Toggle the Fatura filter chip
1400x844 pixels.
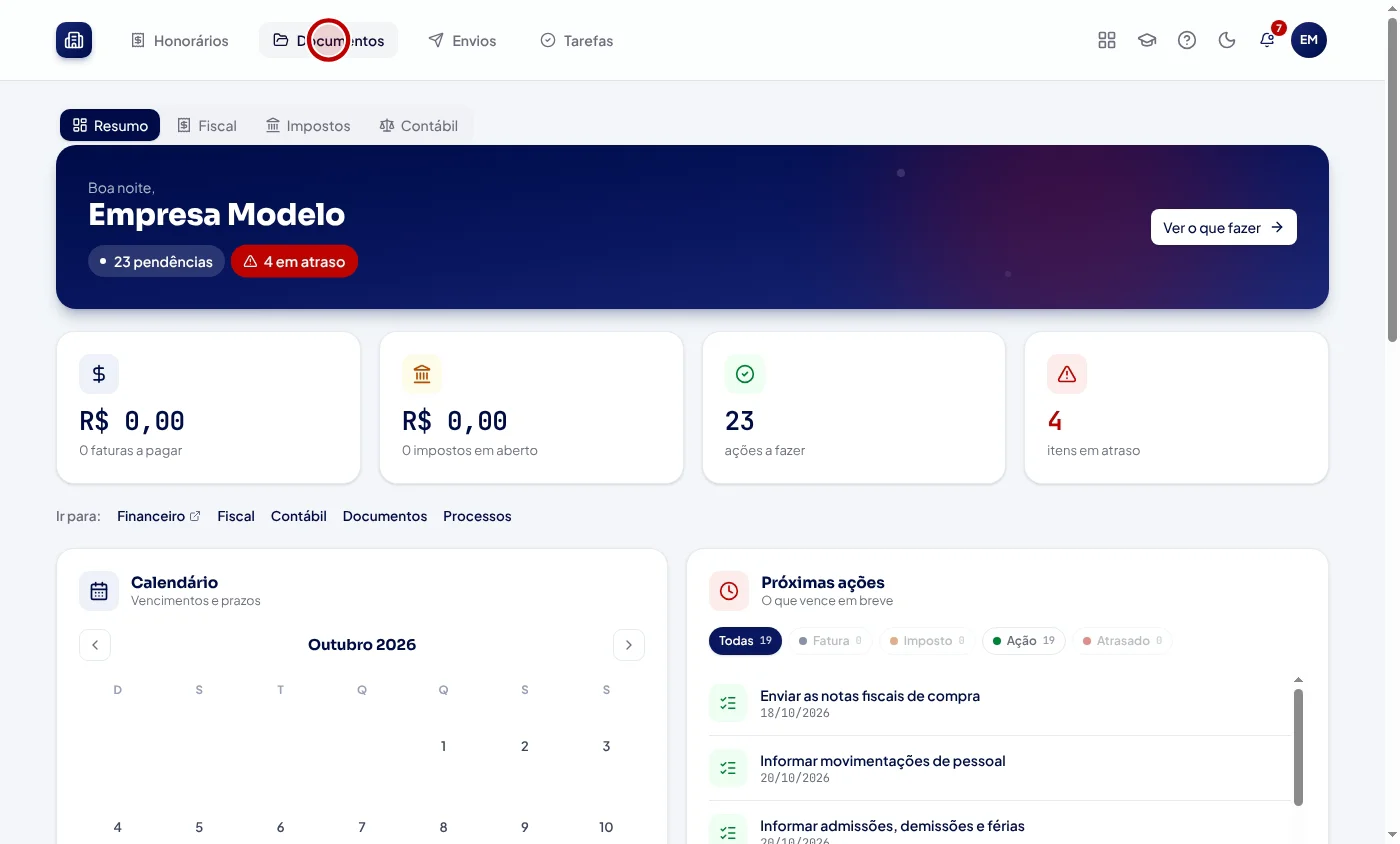831,641
